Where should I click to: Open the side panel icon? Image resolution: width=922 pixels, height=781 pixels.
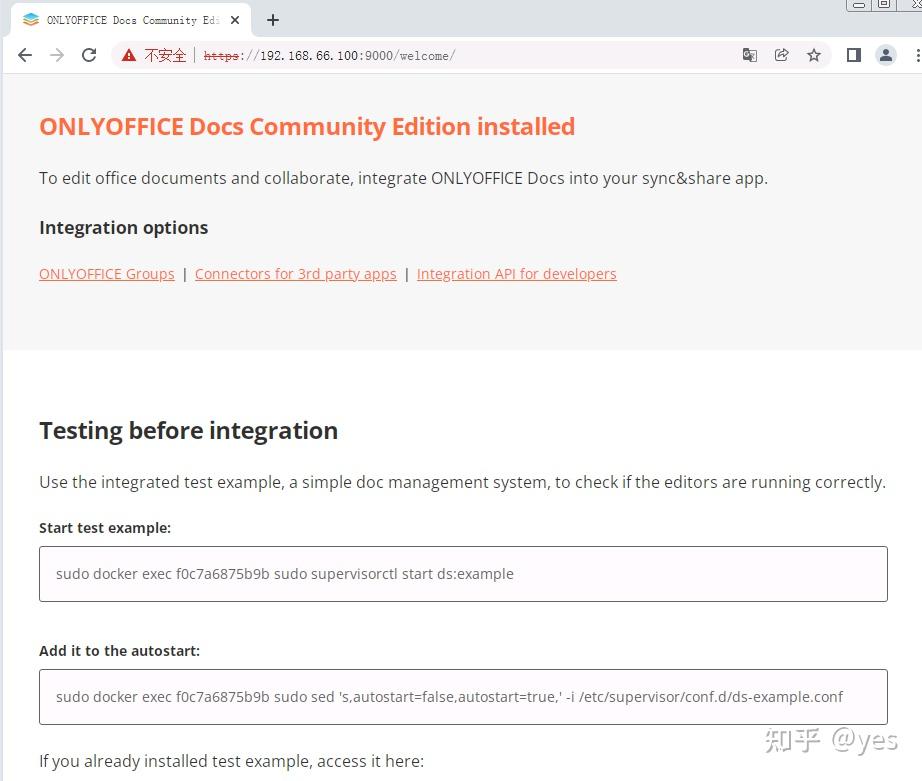853,55
